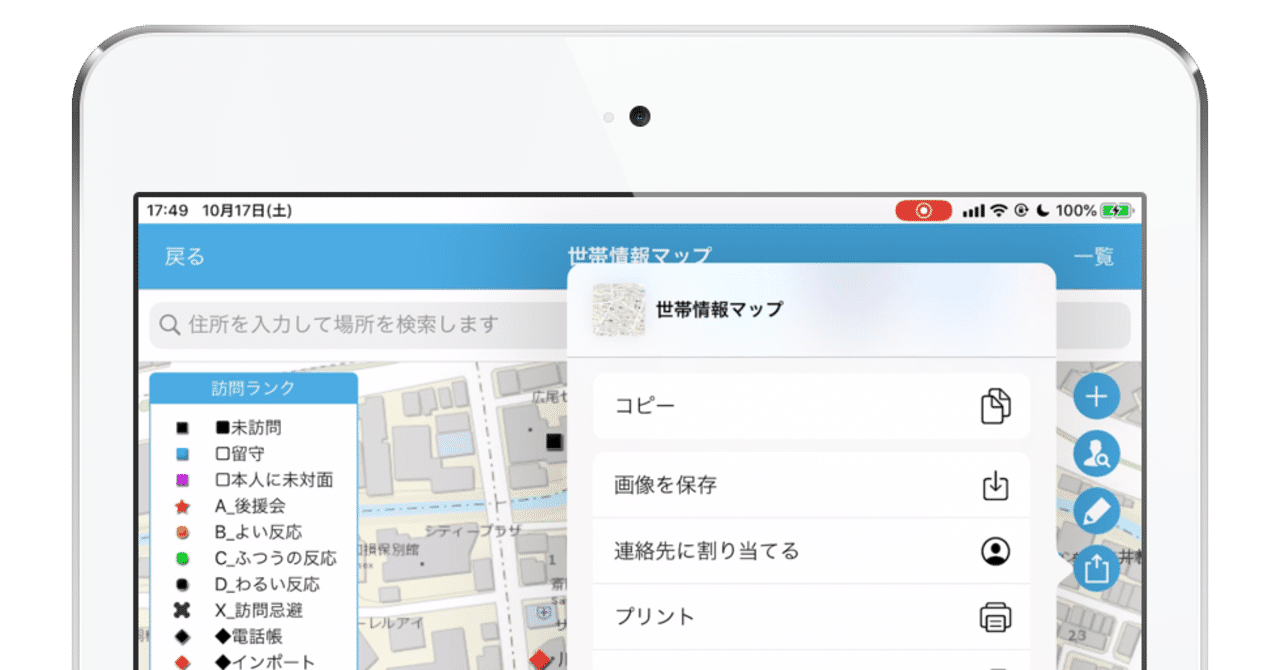This screenshot has height=670, width=1280.
Task: Tap the 戻る back button
Action: [x=184, y=257]
